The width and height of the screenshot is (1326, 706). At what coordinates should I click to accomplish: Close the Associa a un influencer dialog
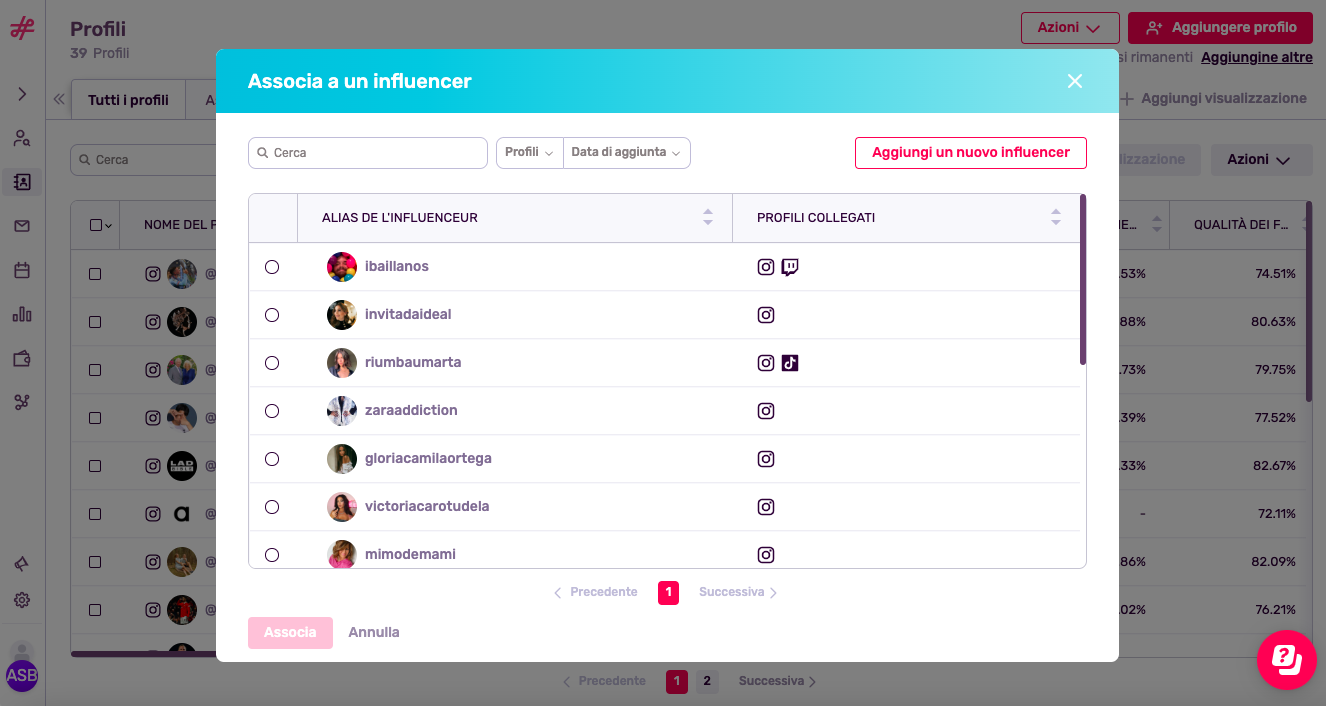(x=1075, y=81)
